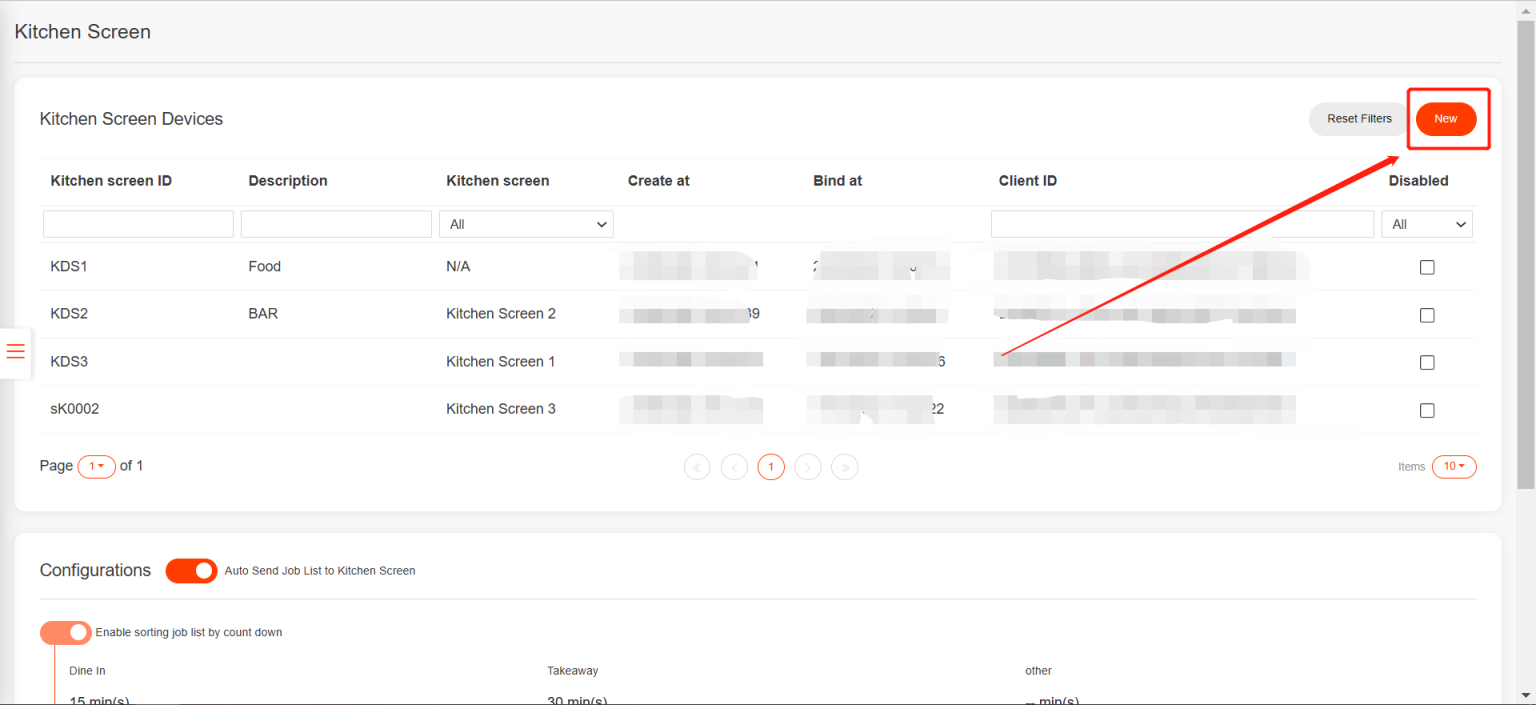Open the Disabled column filter dropdown
The height and width of the screenshot is (705, 1536).
point(1427,223)
